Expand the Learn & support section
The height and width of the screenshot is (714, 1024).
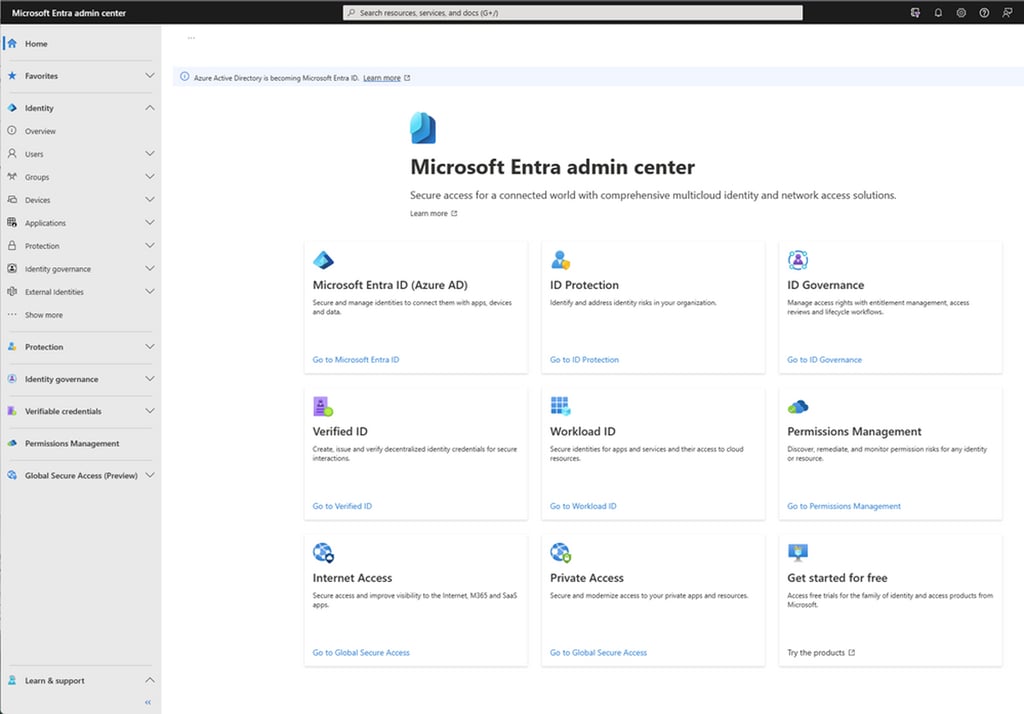point(149,680)
